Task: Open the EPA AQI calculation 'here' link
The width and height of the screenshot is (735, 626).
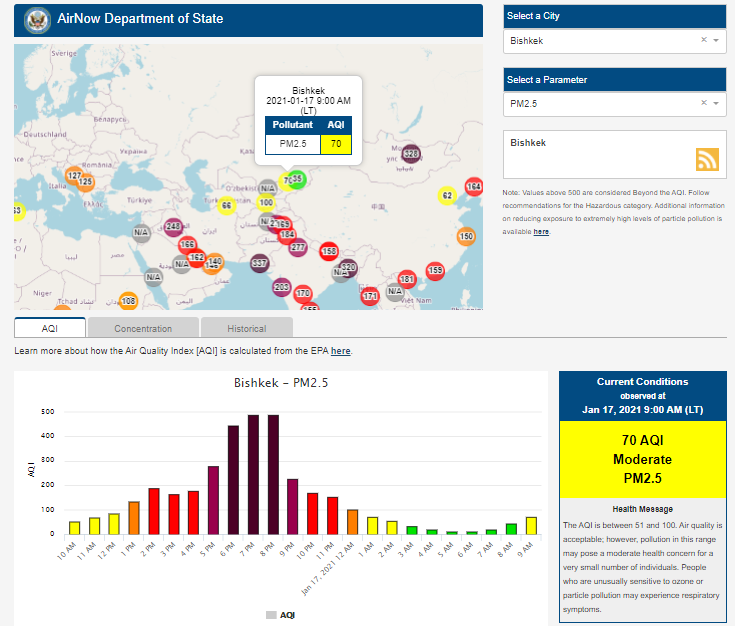Action: pos(341,351)
